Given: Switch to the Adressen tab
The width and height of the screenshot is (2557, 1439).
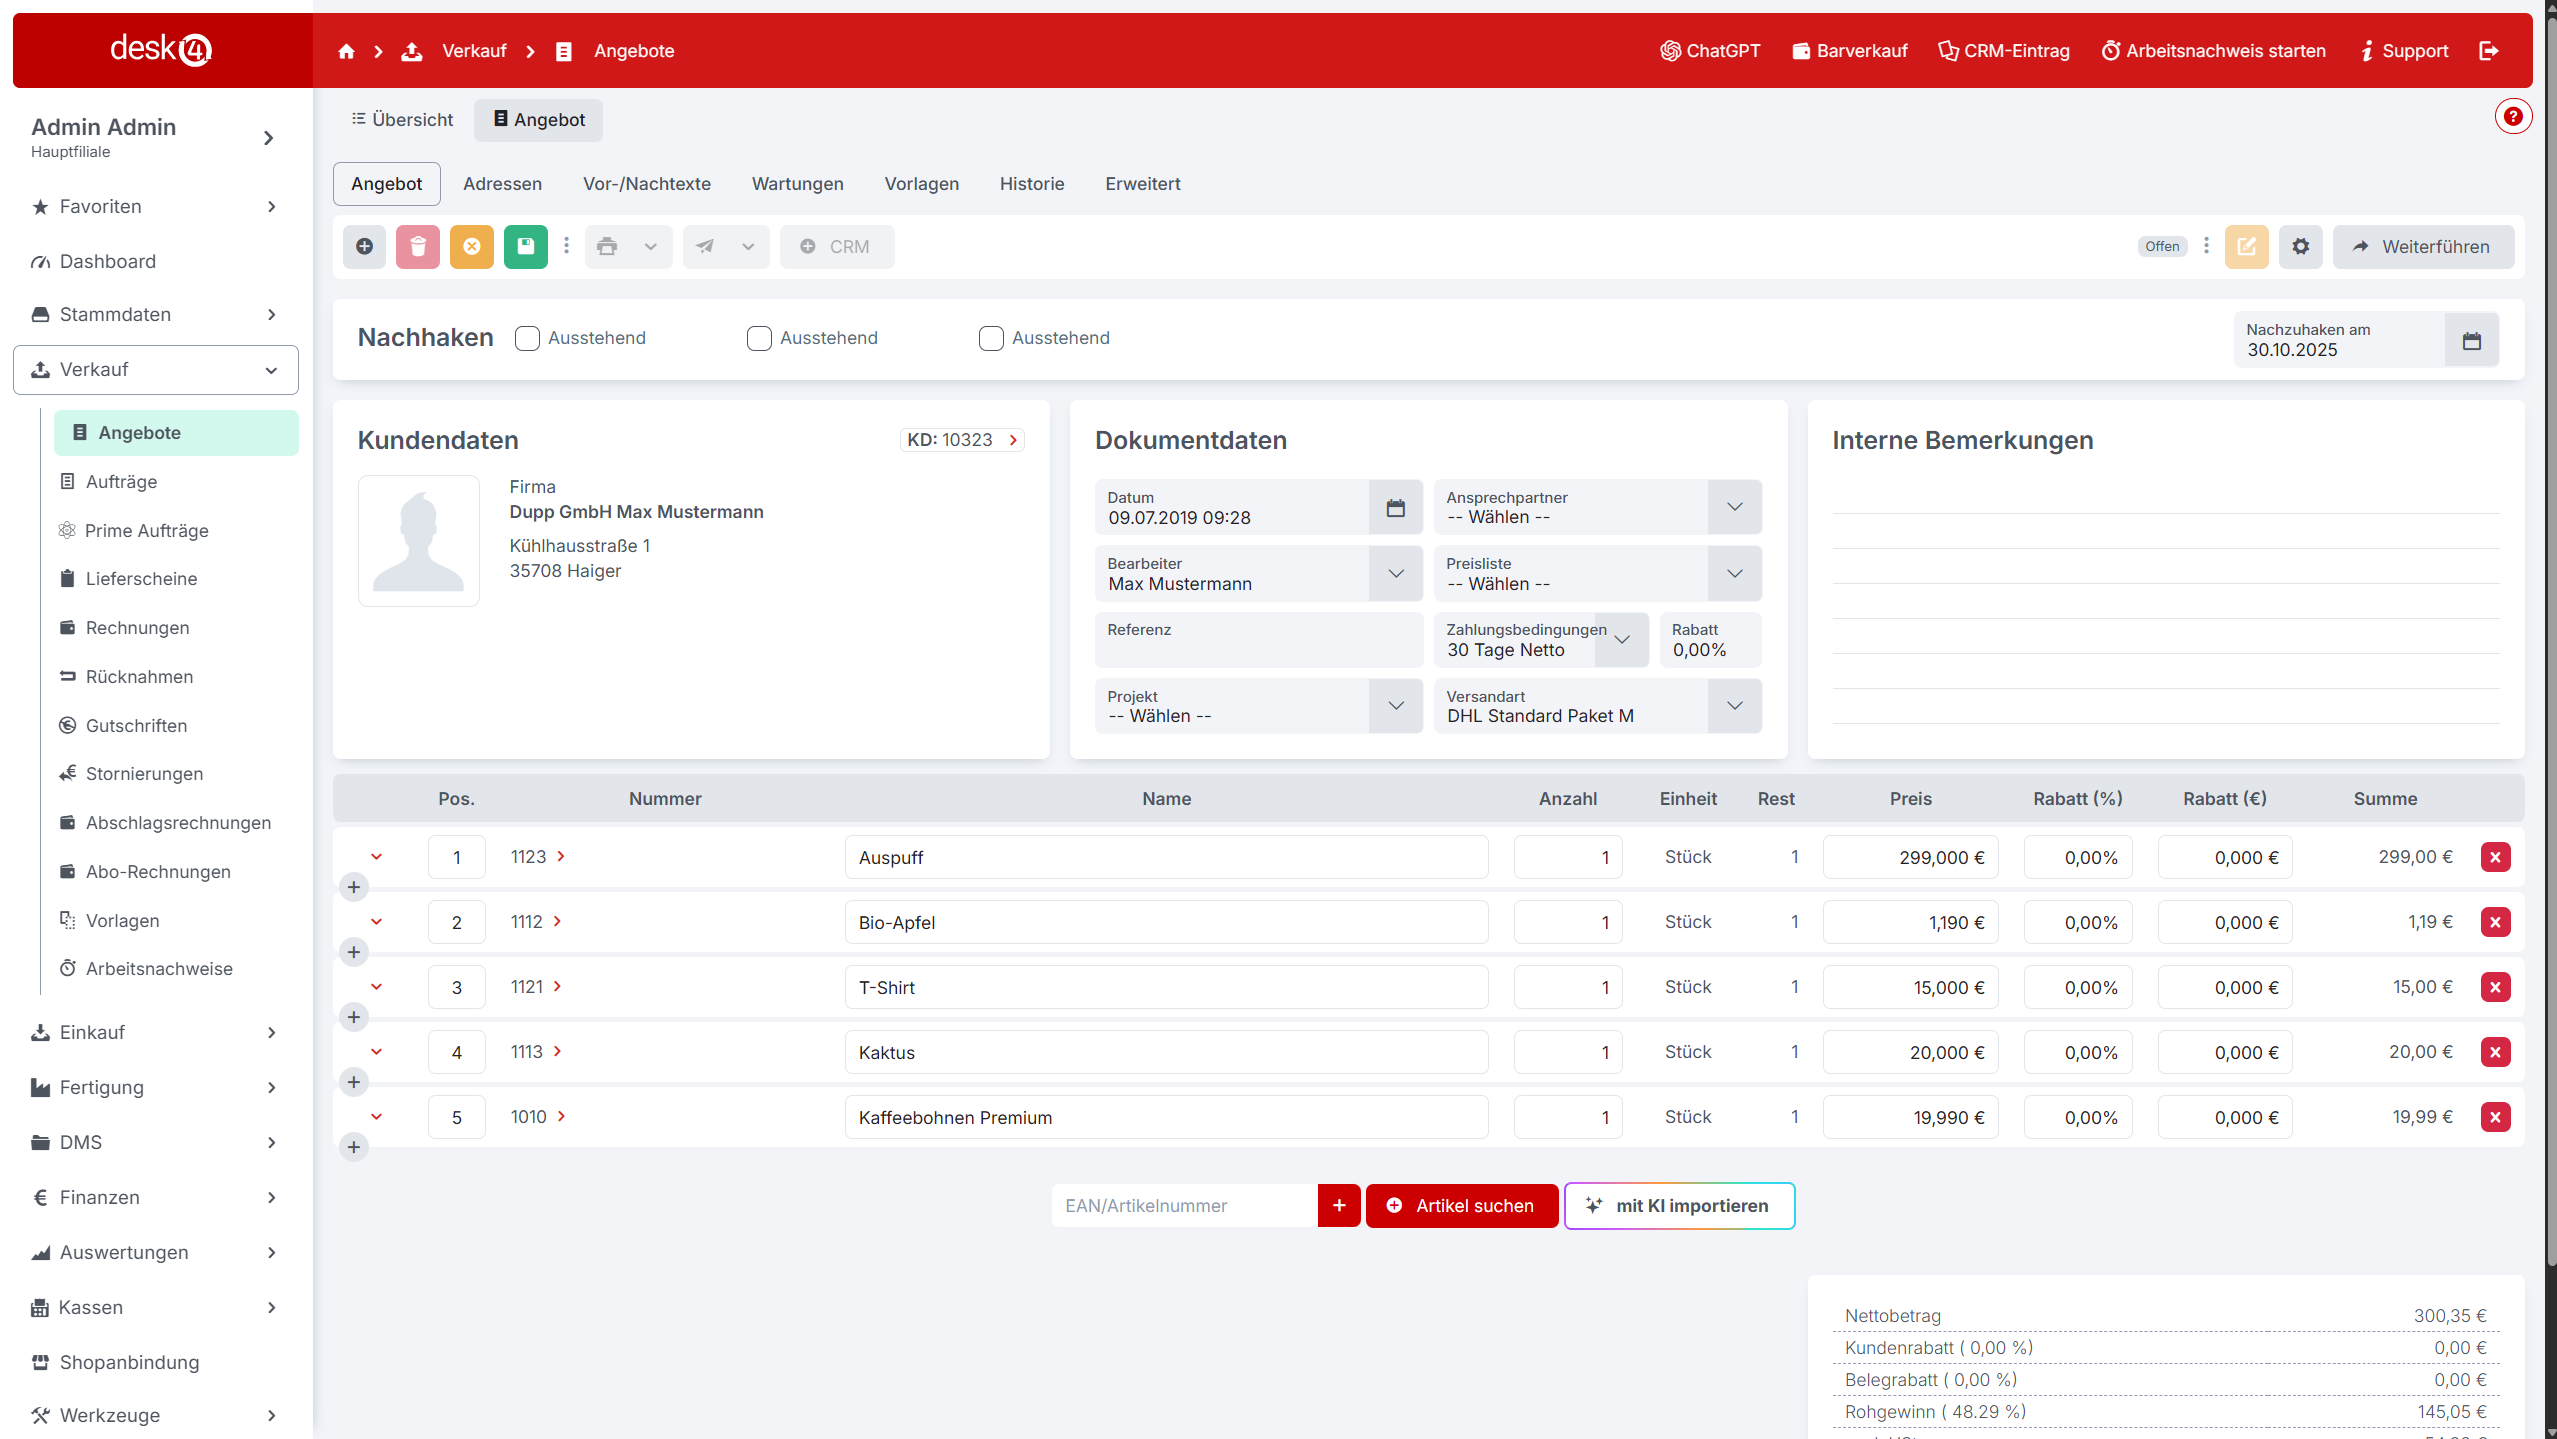Looking at the screenshot, I should pyautogui.click(x=502, y=183).
